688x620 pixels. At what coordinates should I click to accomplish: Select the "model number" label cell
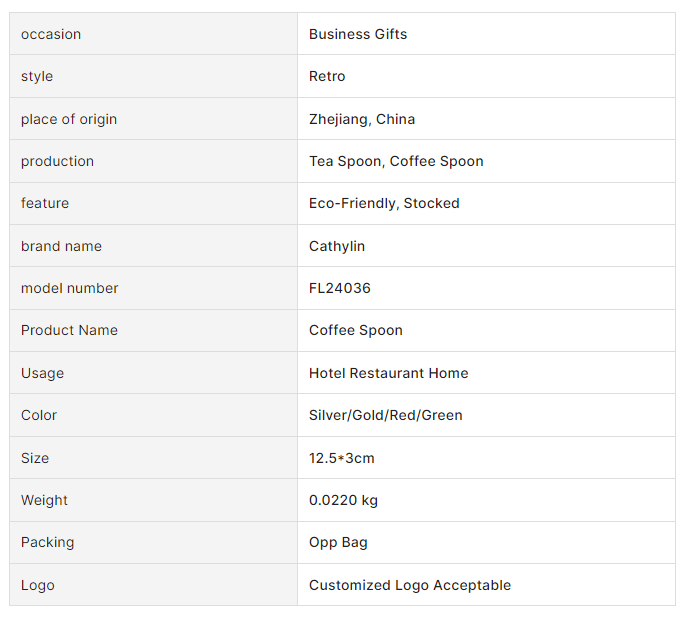[70, 288]
